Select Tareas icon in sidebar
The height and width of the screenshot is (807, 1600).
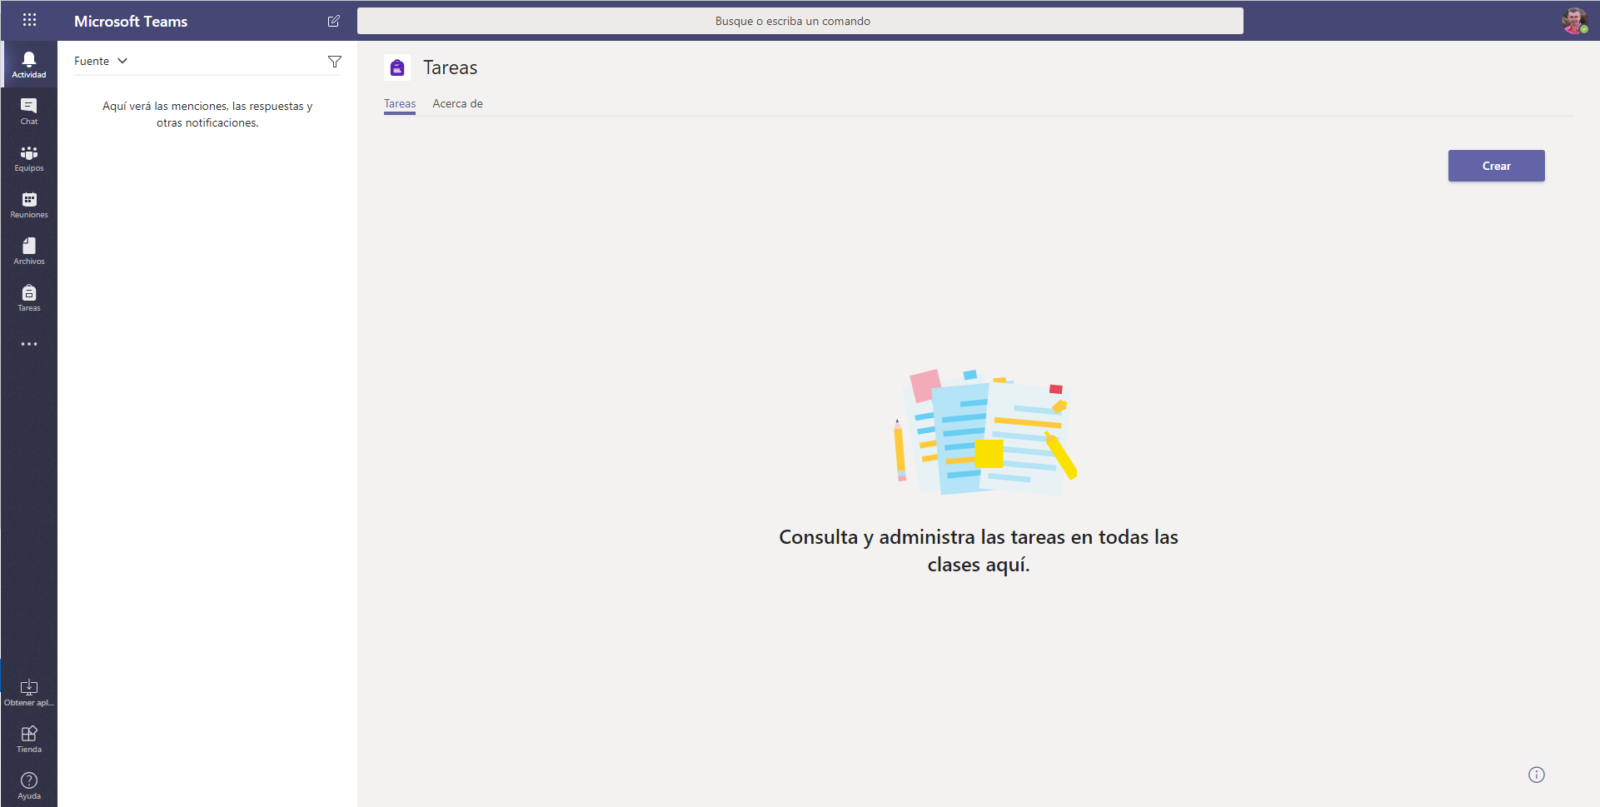[29, 297]
